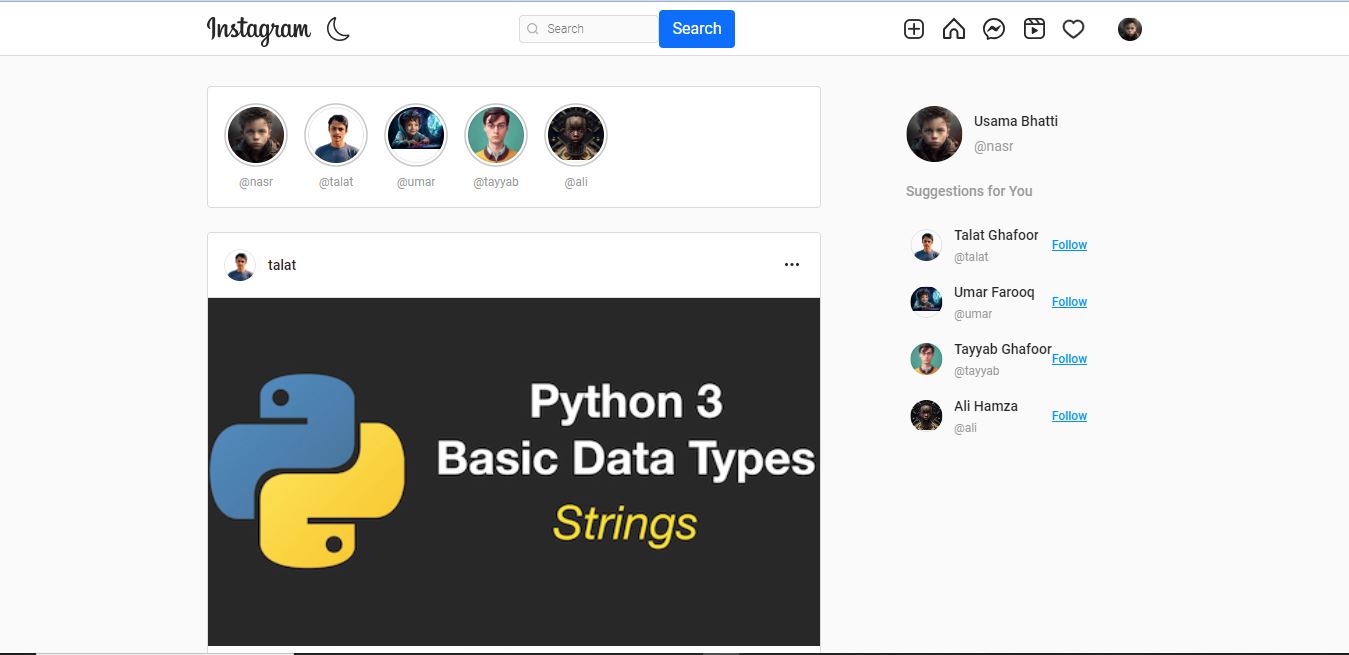Open the messenger icon
This screenshot has height=655, width=1349.
pos(994,29)
